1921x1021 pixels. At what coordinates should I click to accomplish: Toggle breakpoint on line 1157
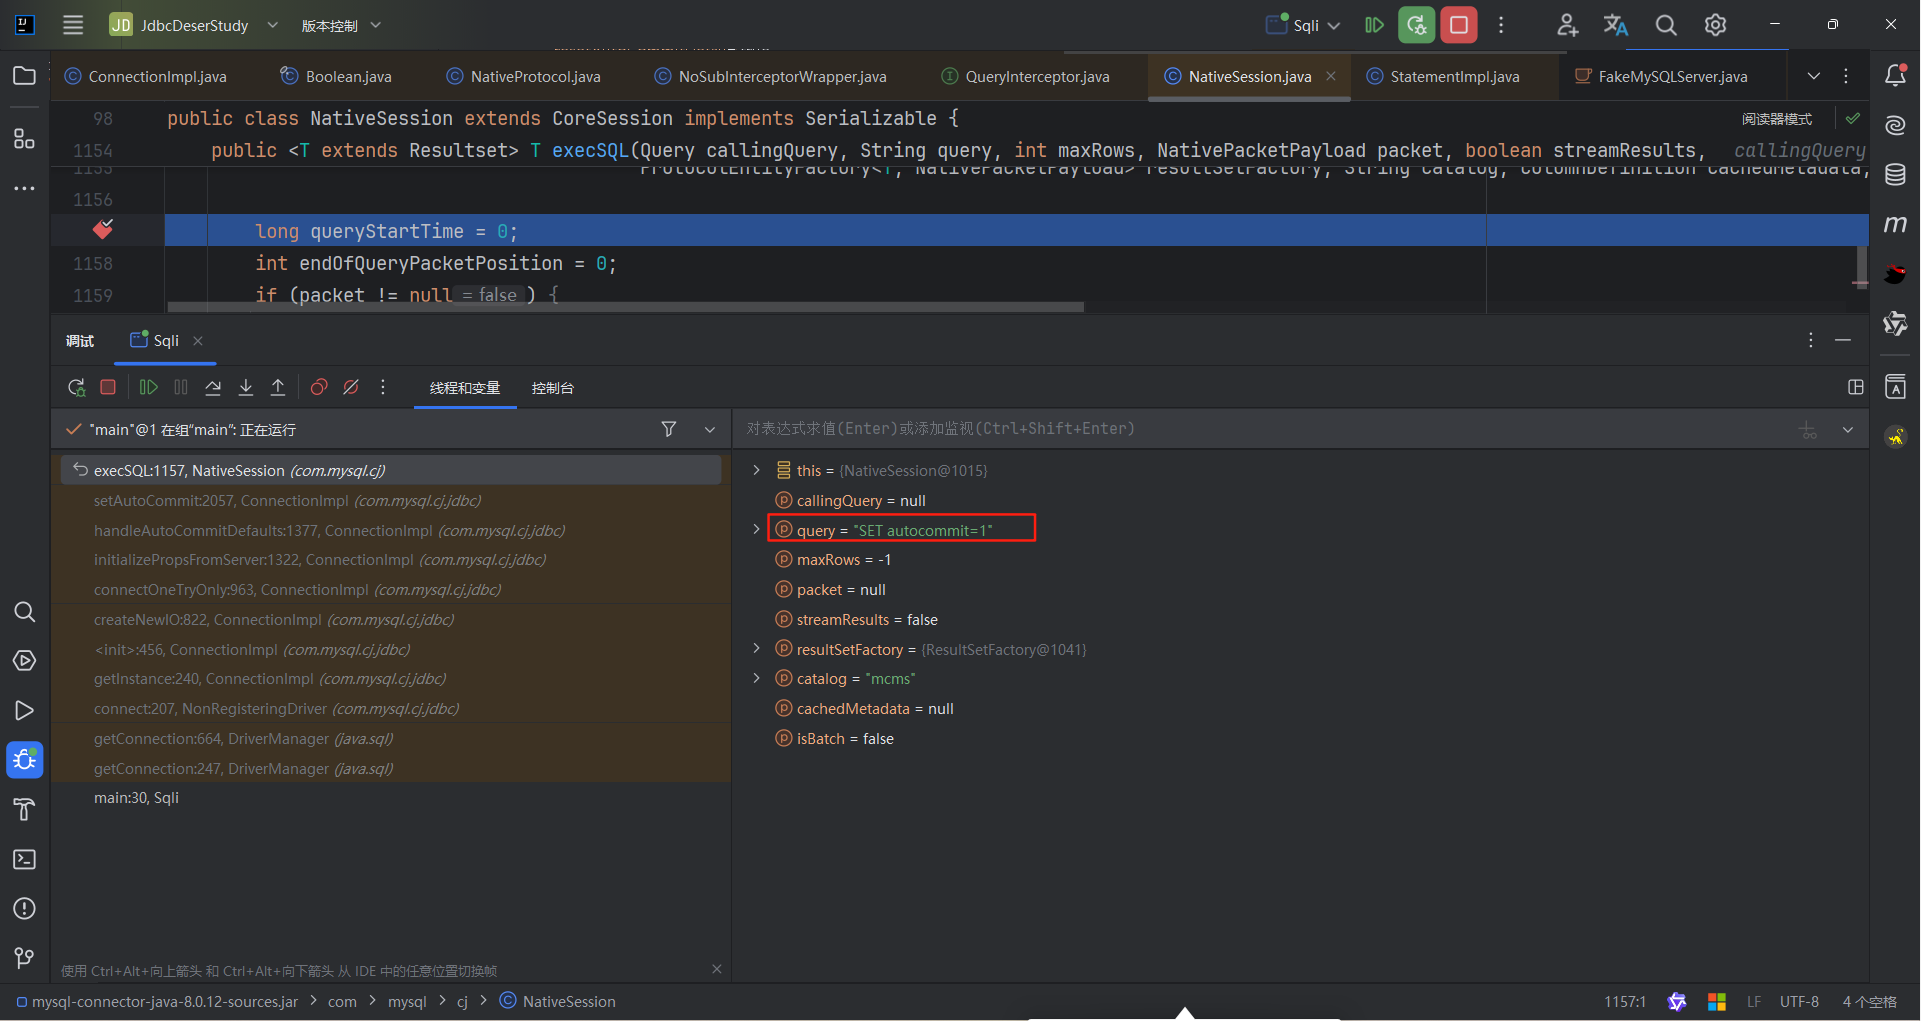(102, 230)
